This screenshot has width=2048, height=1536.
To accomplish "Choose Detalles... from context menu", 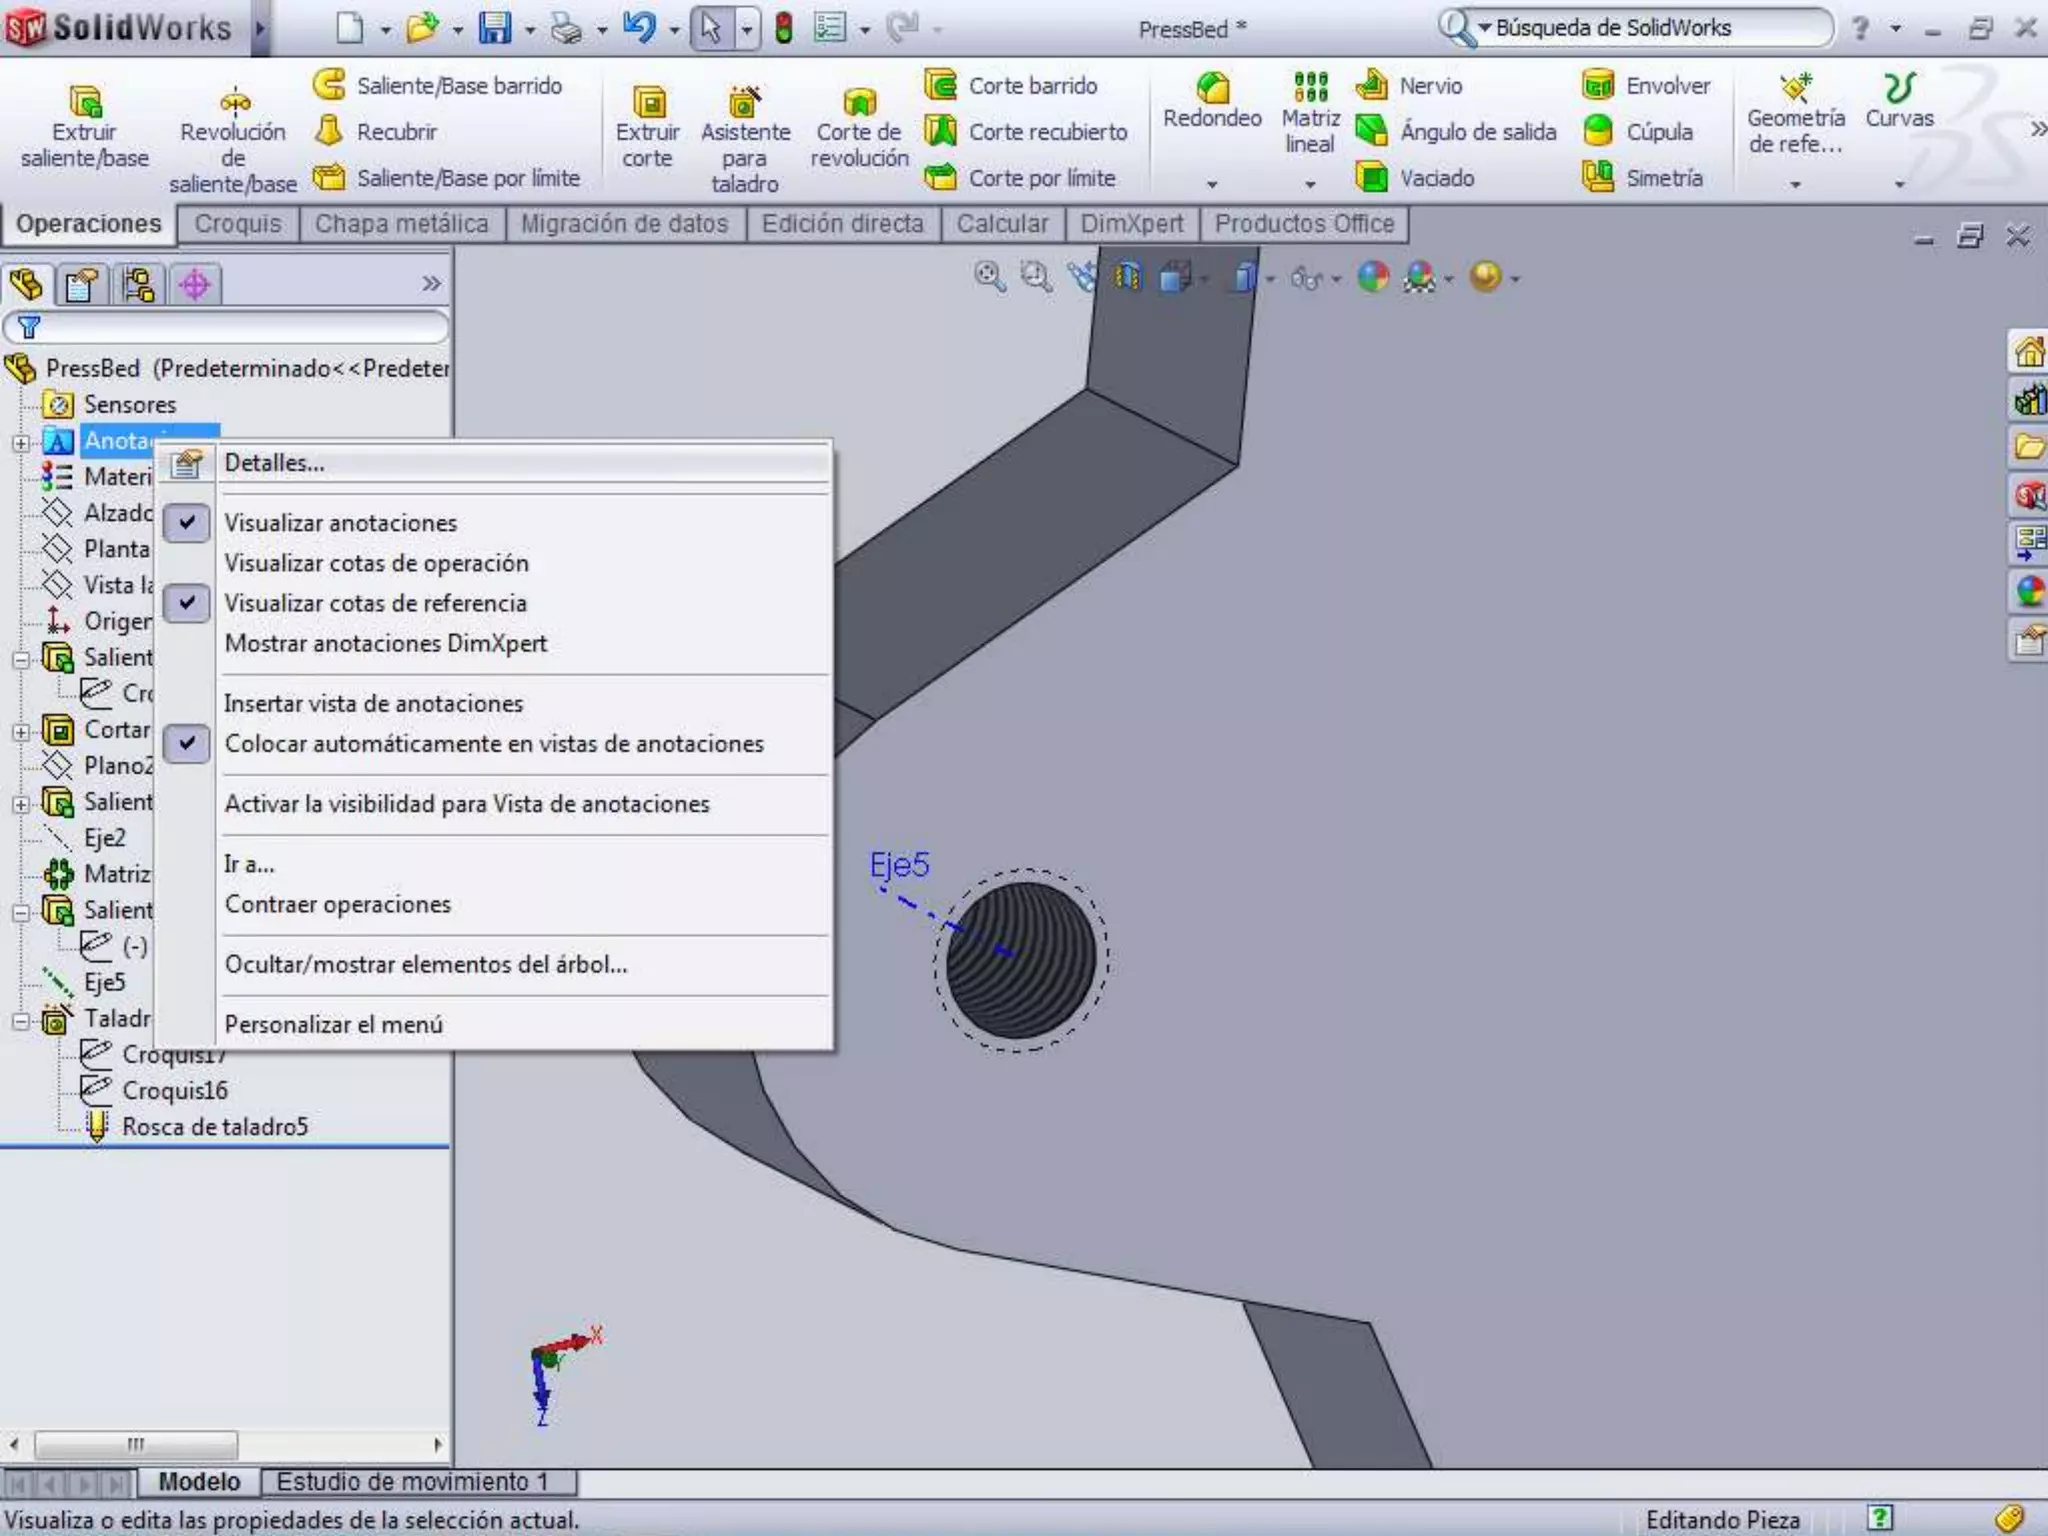I will [275, 463].
